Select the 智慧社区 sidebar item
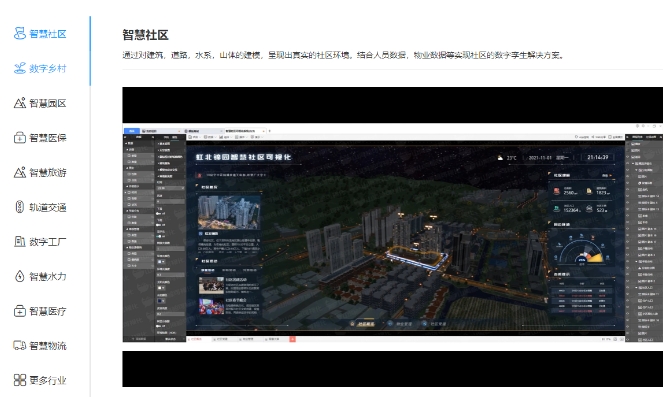Image resolution: width=664 pixels, height=397 pixels. [40, 33]
